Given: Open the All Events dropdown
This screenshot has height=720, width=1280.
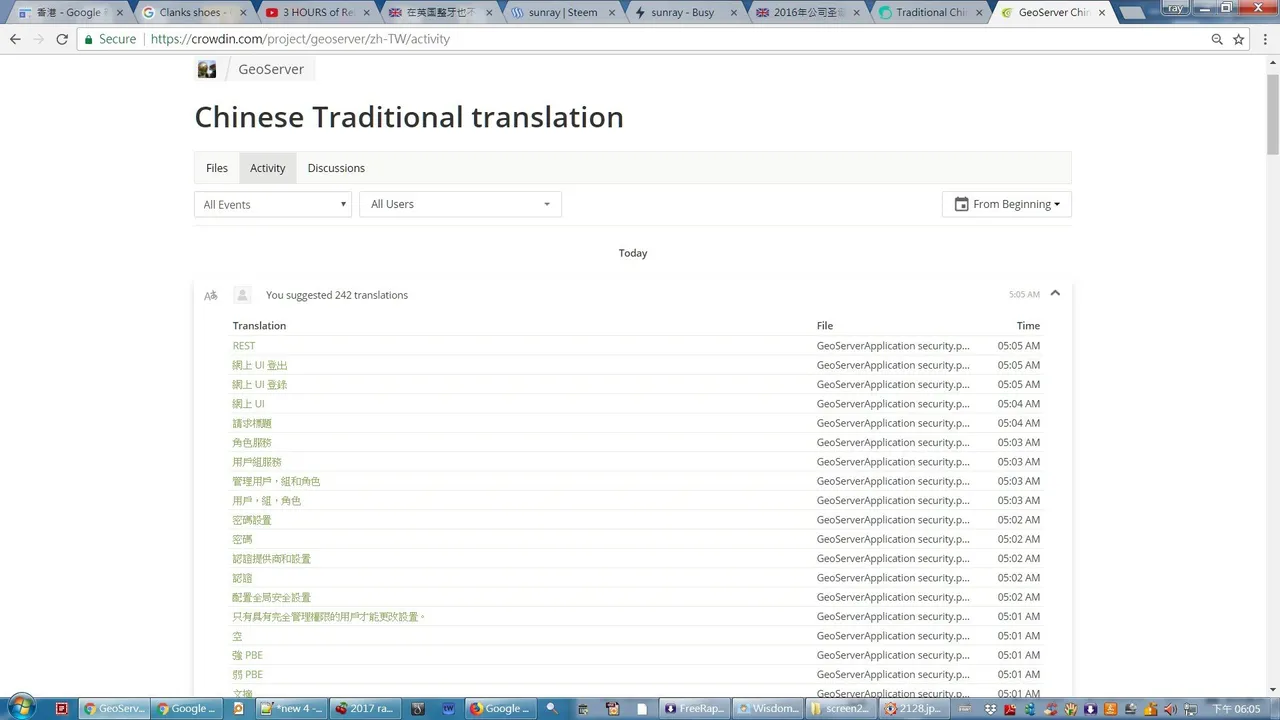Looking at the screenshot, I should 273,204.
